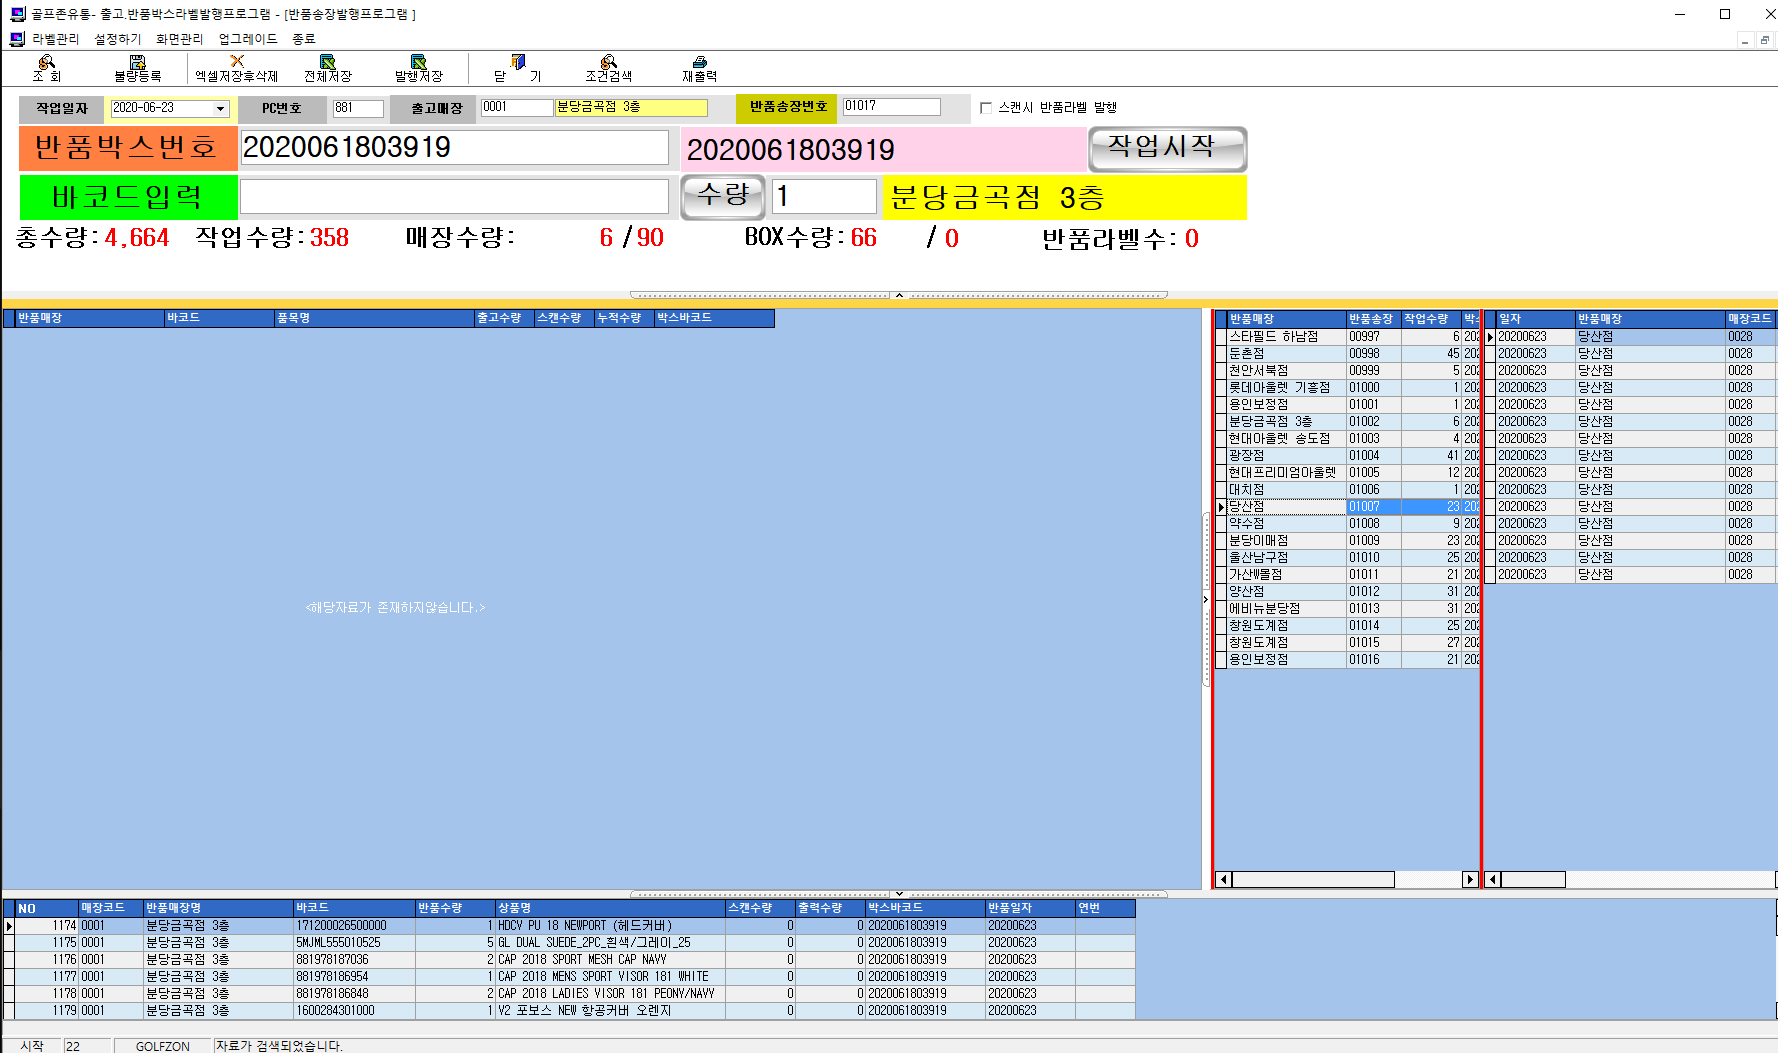Enable the 스캔시 반품라벨 발행 checkbox
Image resolution: width=1778 pixels, height=1053 pixels.
click(x=986, y=108)
